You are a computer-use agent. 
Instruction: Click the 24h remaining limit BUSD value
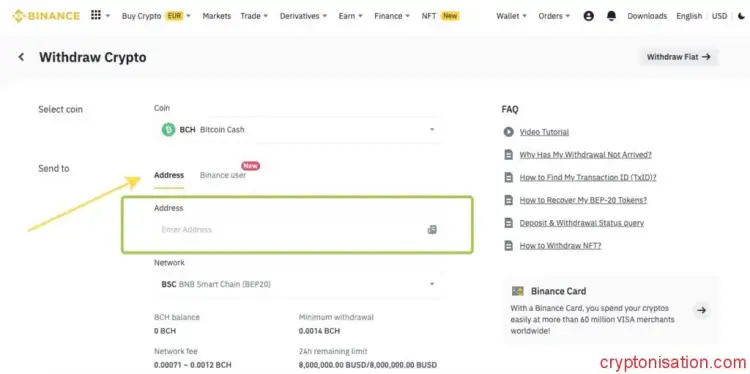[367, 365]
